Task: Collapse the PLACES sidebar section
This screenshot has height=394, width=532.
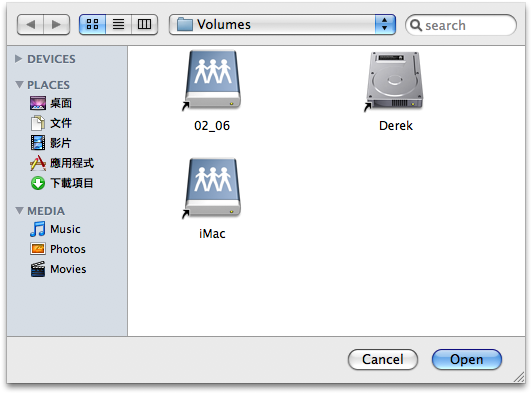Action: [x=19, y=84]
